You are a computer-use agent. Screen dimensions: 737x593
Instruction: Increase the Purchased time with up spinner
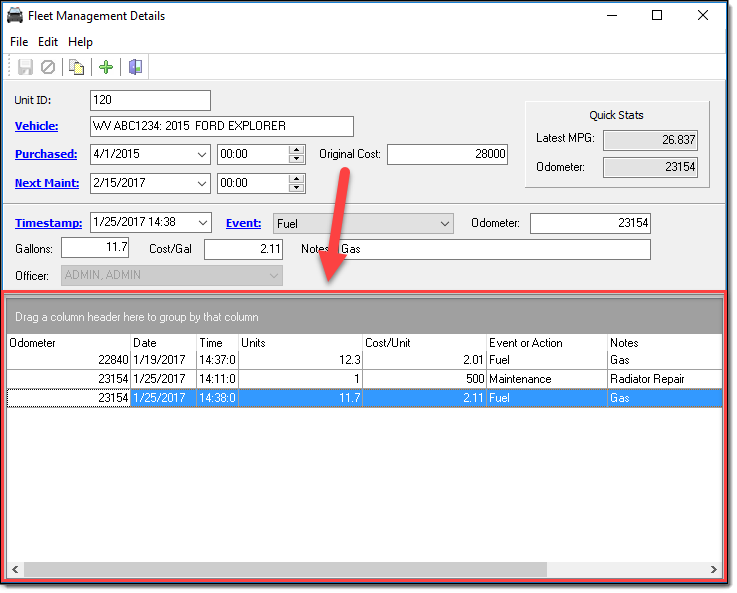pos(296,150)
